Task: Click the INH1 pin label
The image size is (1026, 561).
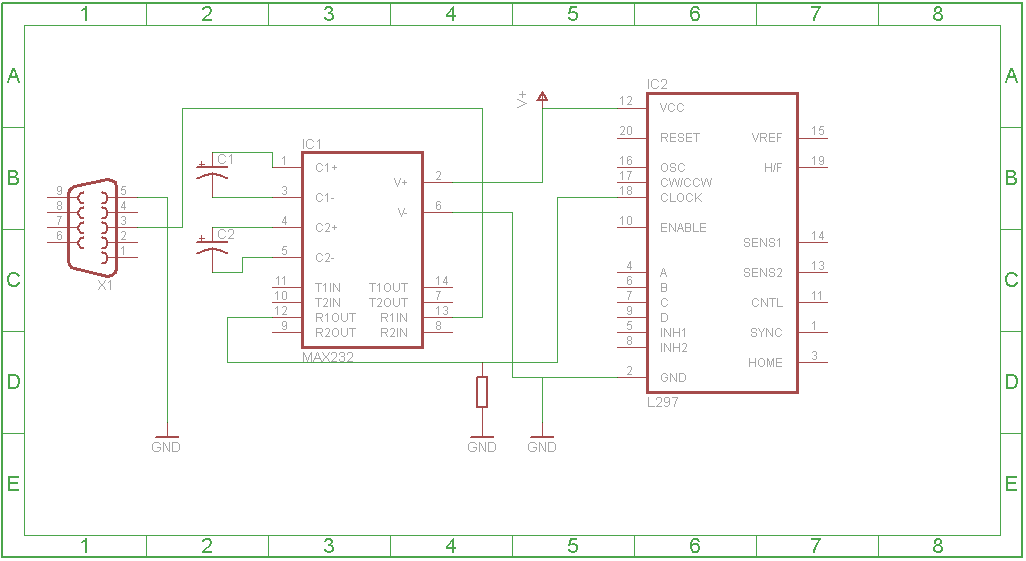Action: click(x=673, y=333)
